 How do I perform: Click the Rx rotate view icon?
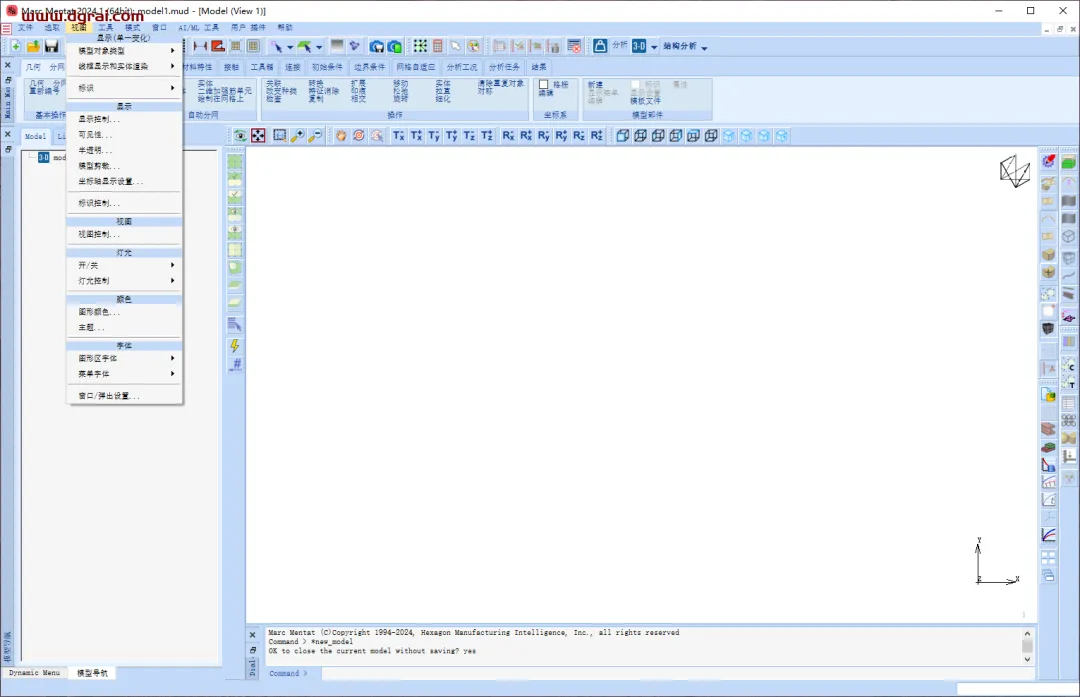[x=508, y=136]
